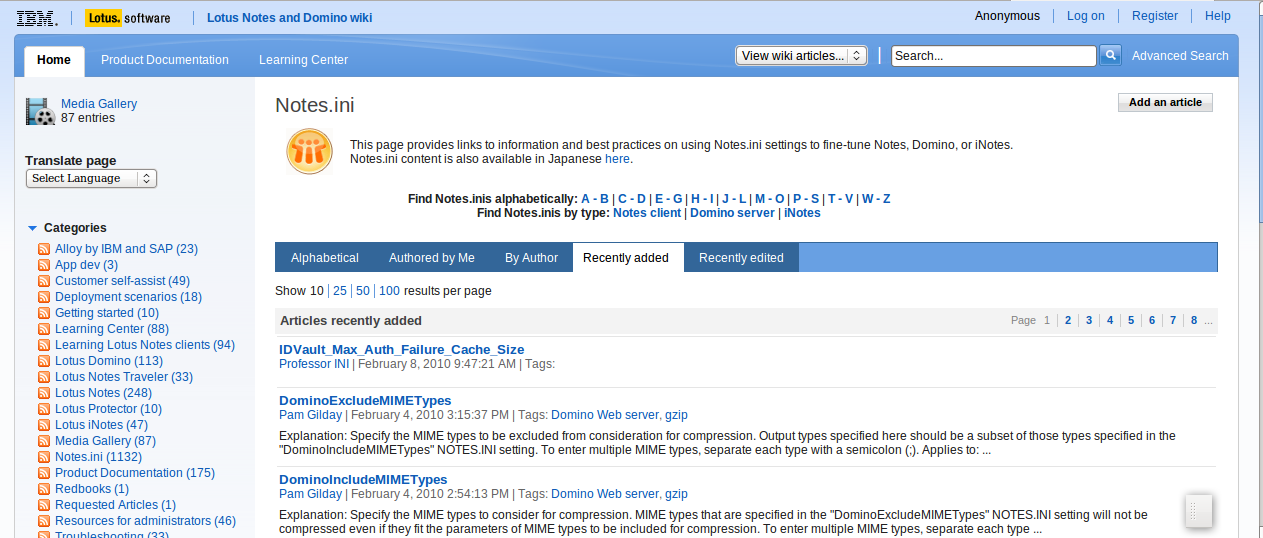Subscribe to Alloy by IBM and SAP RSS feed icon
The image size is (1263, 538).
(44, 249)
